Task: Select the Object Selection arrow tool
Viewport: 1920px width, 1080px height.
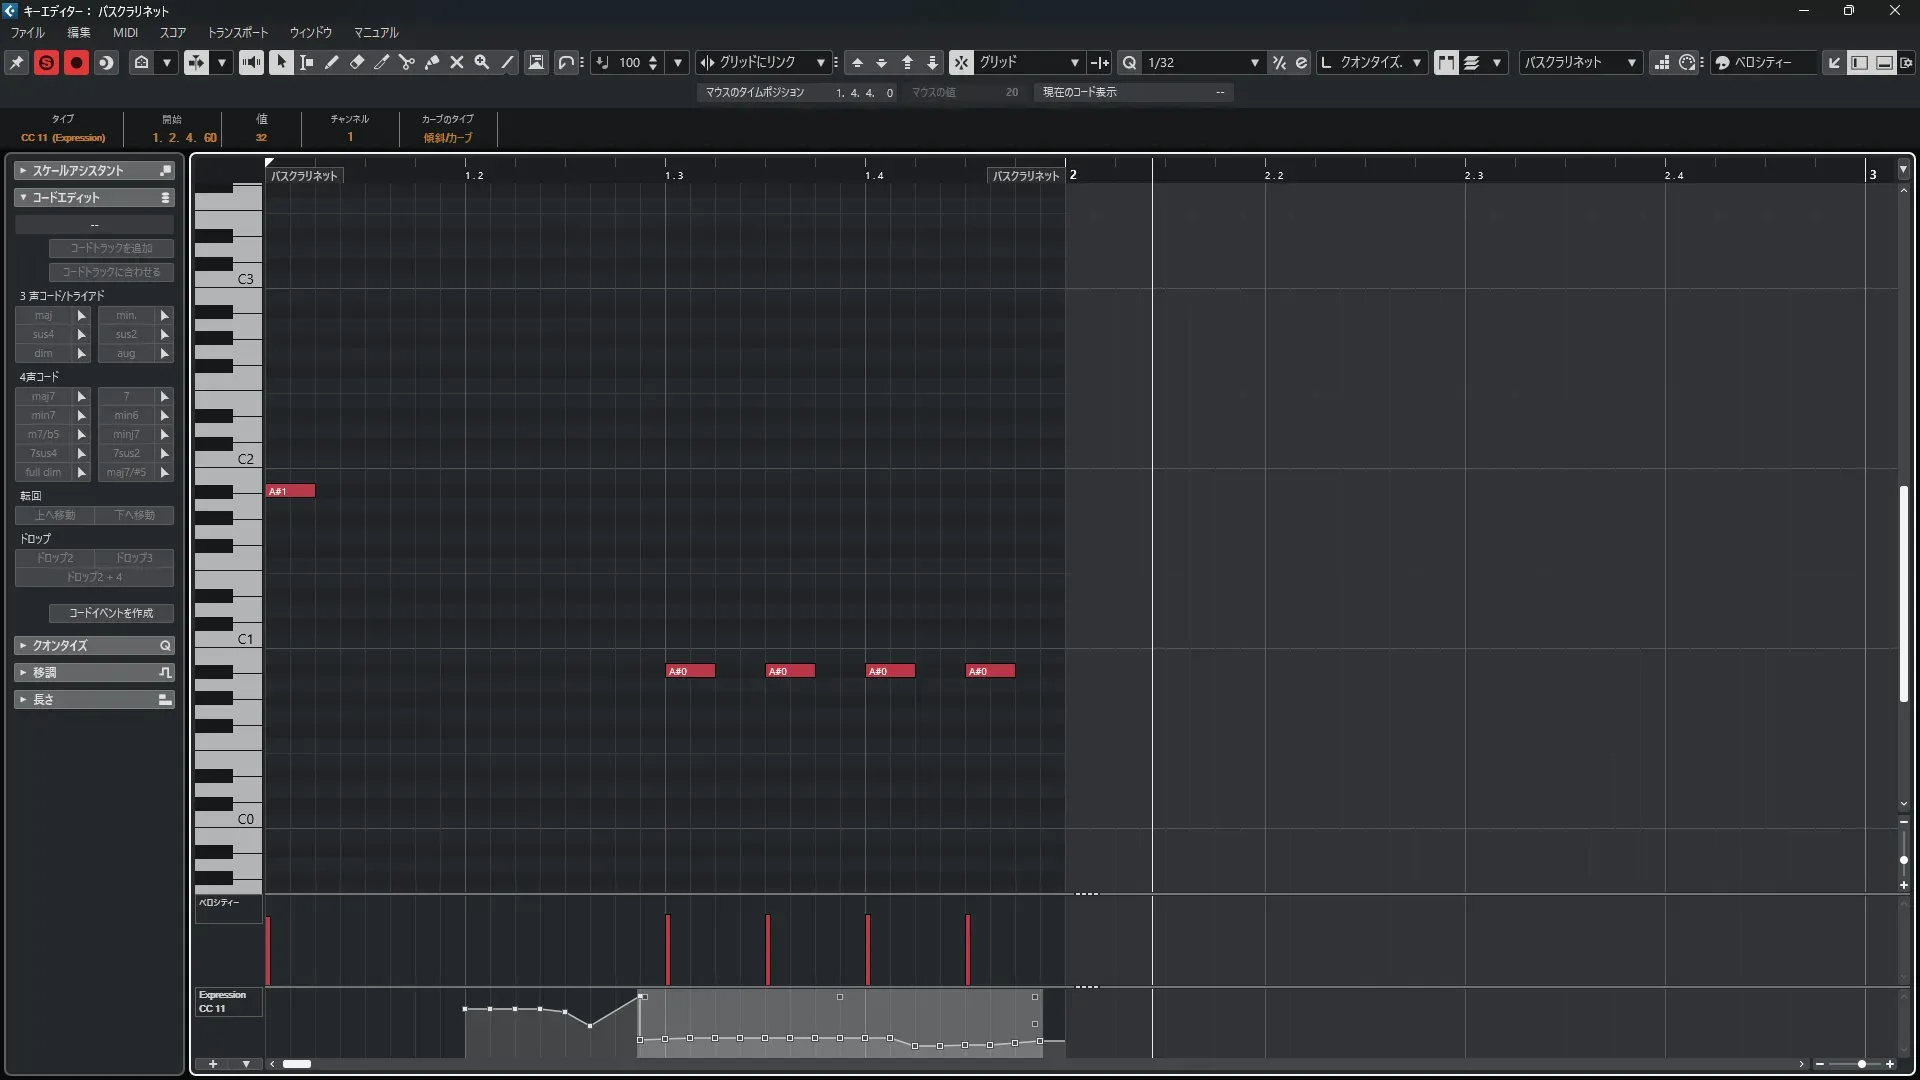Action: click(281, 62)
